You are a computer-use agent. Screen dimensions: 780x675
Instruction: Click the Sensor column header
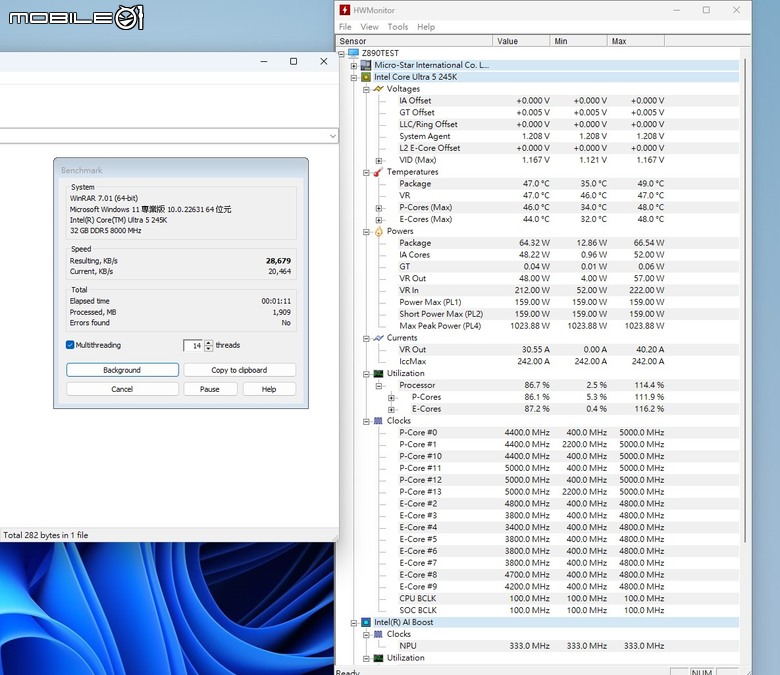tap(414, 41)
